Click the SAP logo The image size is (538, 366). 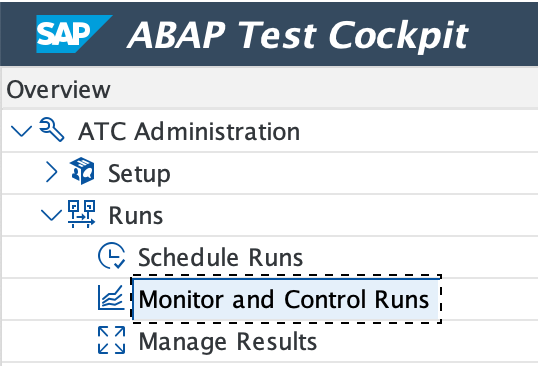coord(73,34)
